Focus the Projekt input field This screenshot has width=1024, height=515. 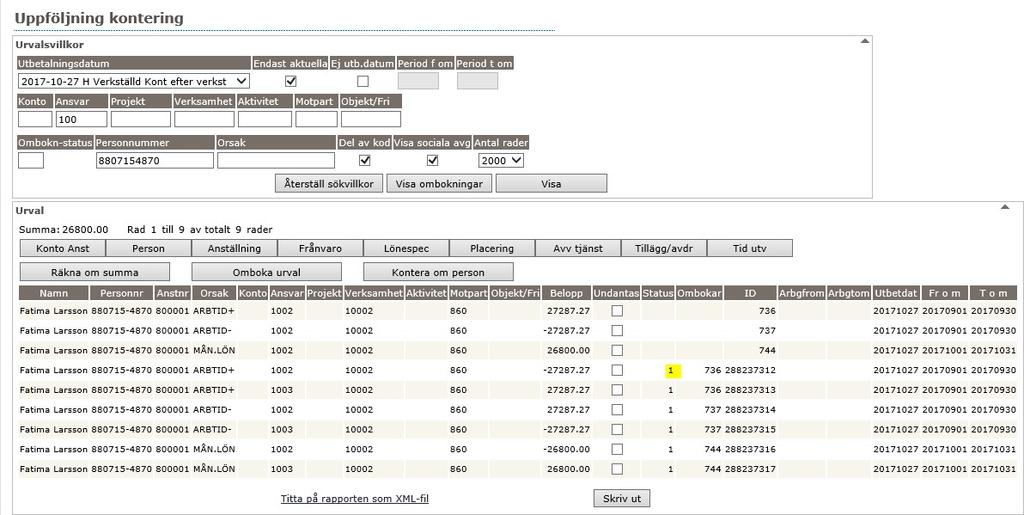tap(140, 119)
